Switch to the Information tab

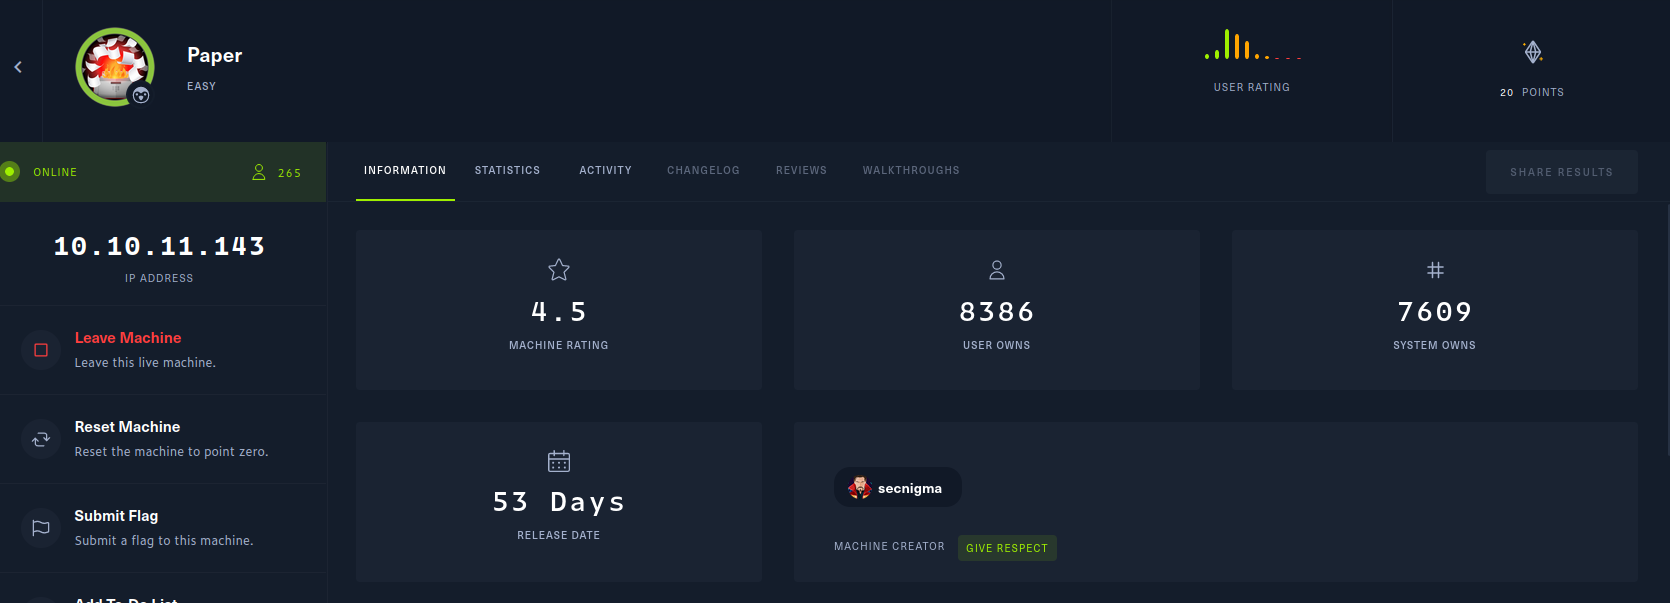pyautogui.click(x=405, y=171)
